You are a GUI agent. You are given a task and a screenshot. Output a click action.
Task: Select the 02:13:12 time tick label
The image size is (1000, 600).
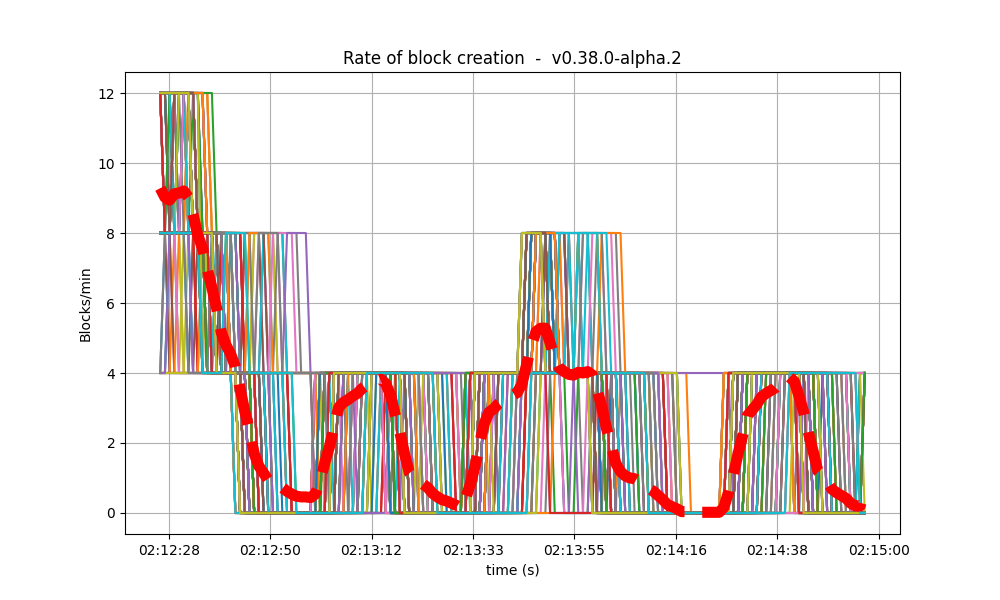(371, 545)
